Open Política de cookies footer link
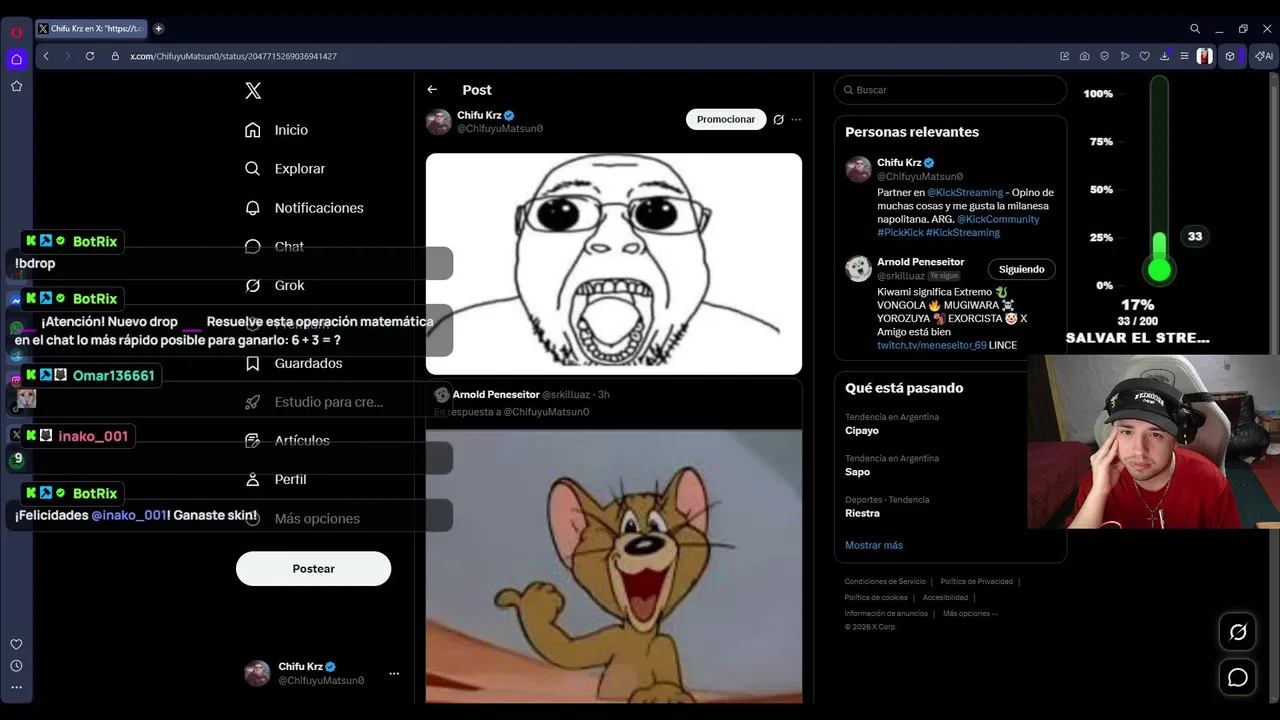Viewport: 1280px width, 720px height. pyautogui.click(x=876, y=598)
